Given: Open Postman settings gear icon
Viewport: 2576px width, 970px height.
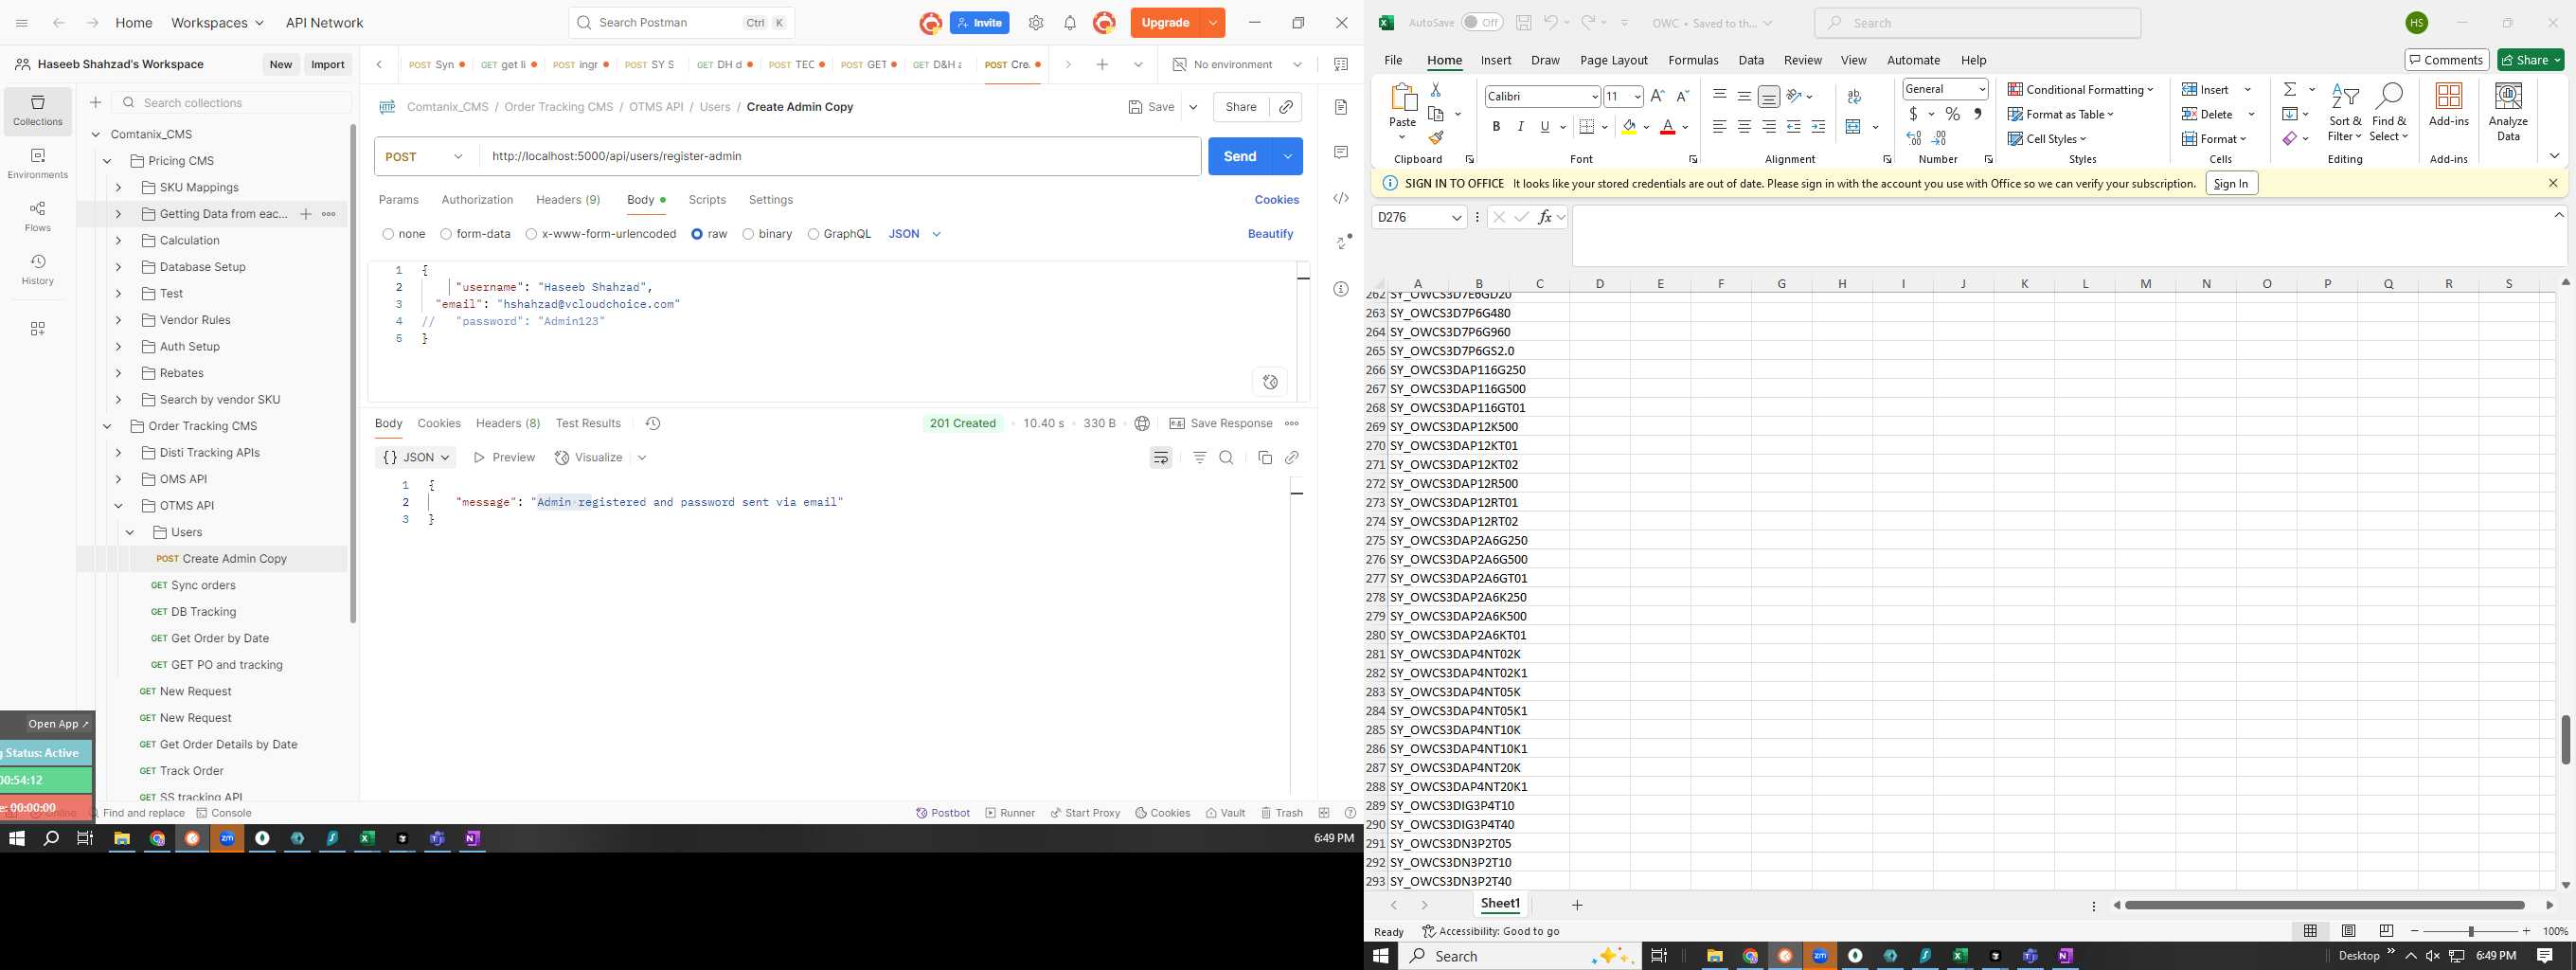Looking at the screenshot, I should (x=1036, y=23).
